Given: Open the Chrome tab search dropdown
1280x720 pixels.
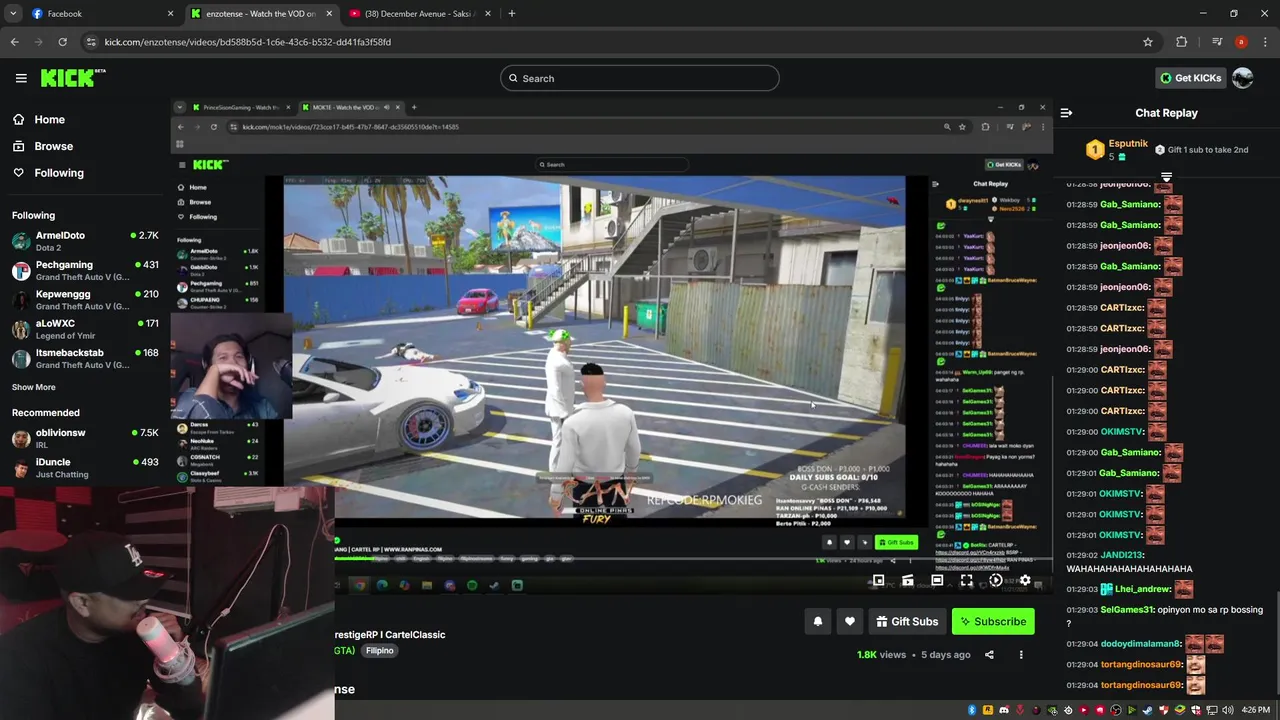Looking at the screenshot, I should [x=13, y=13].
